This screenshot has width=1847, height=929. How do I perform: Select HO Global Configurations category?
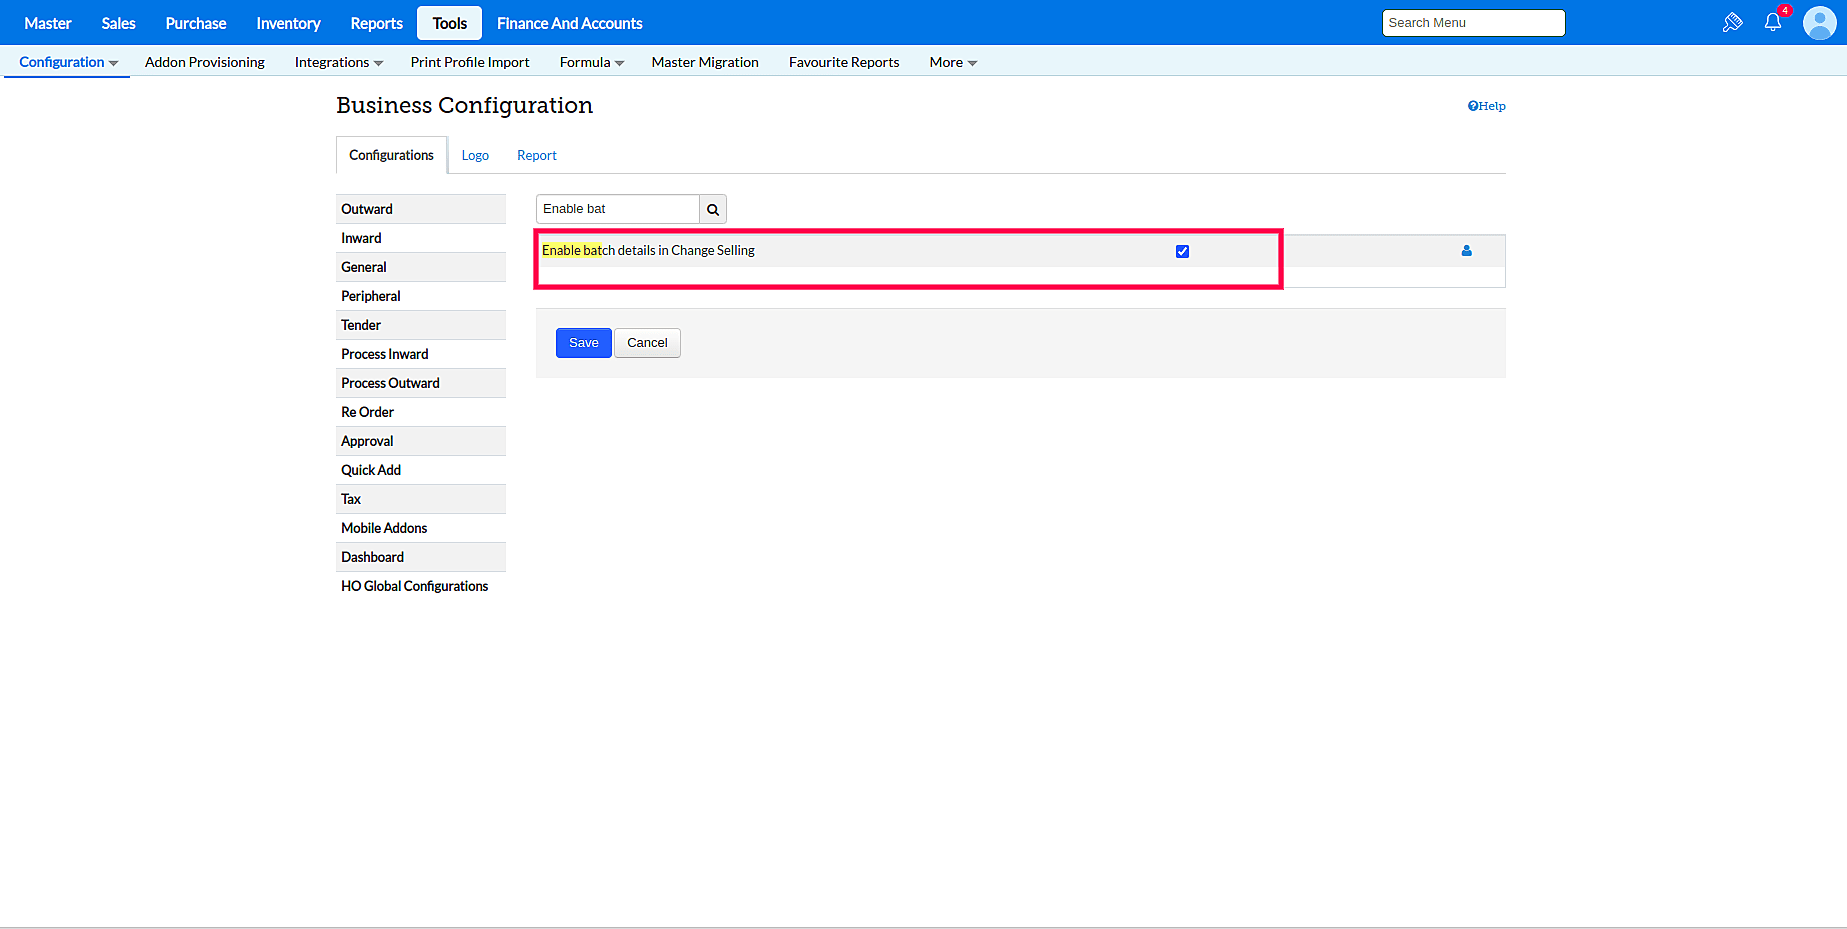point(421,586)
